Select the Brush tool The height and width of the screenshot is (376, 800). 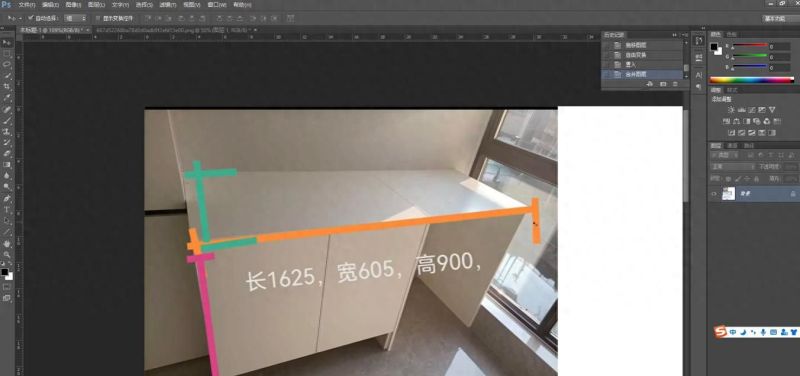click(x=7, y=120)
